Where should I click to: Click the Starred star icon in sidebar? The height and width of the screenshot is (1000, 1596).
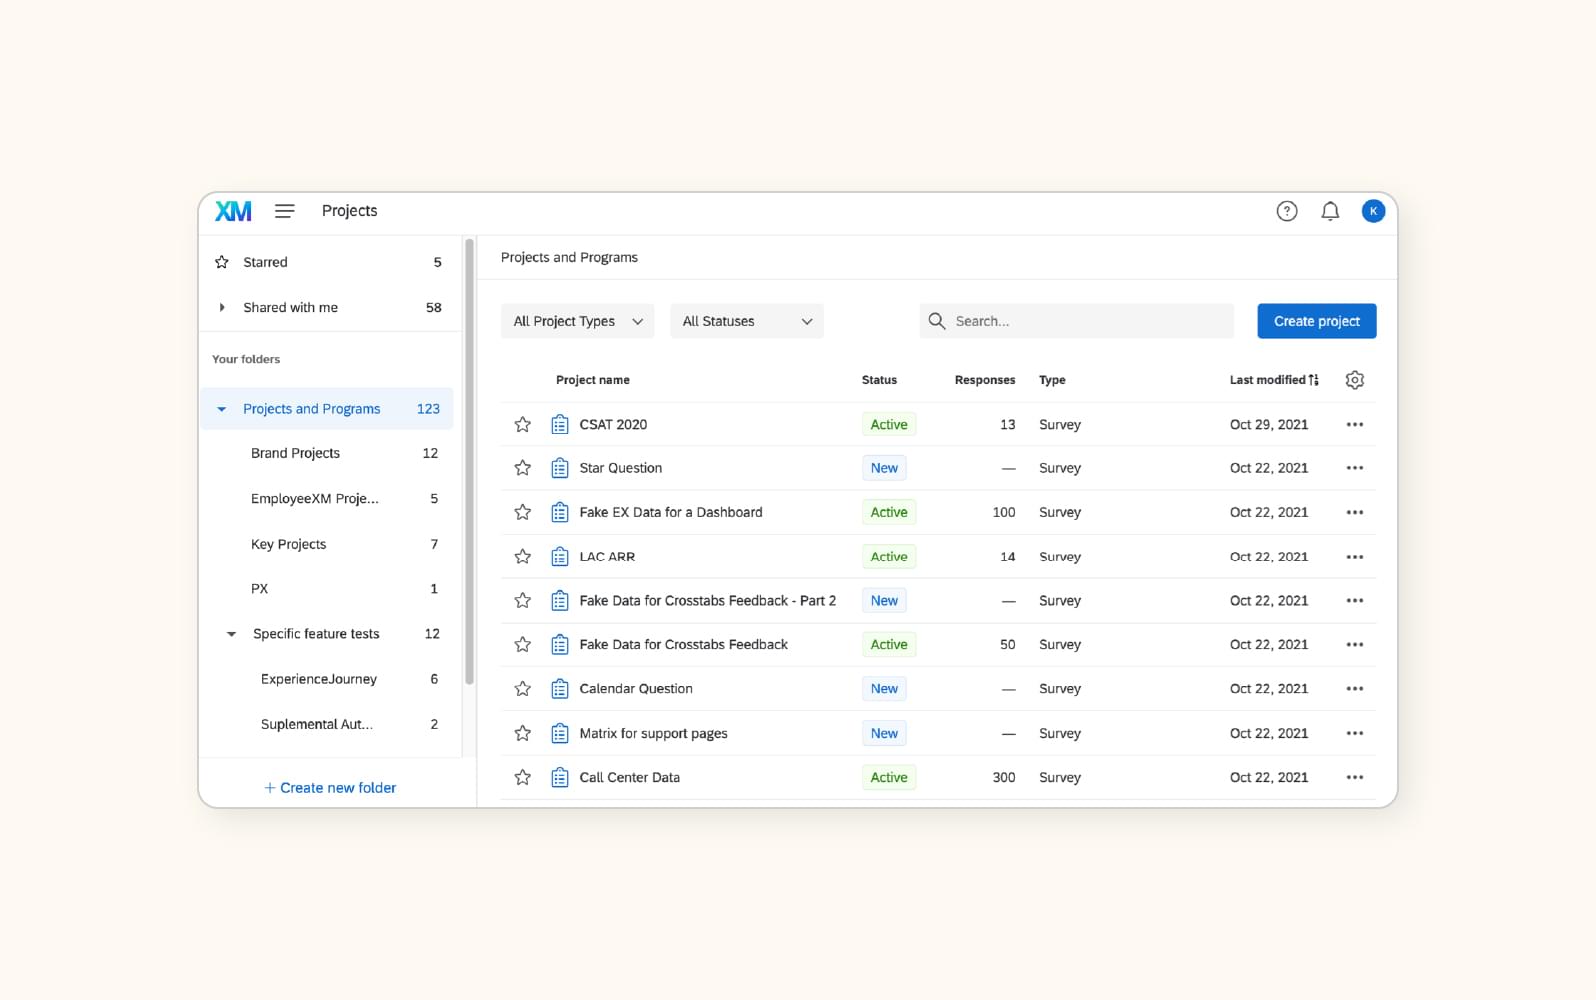(222, 262)
